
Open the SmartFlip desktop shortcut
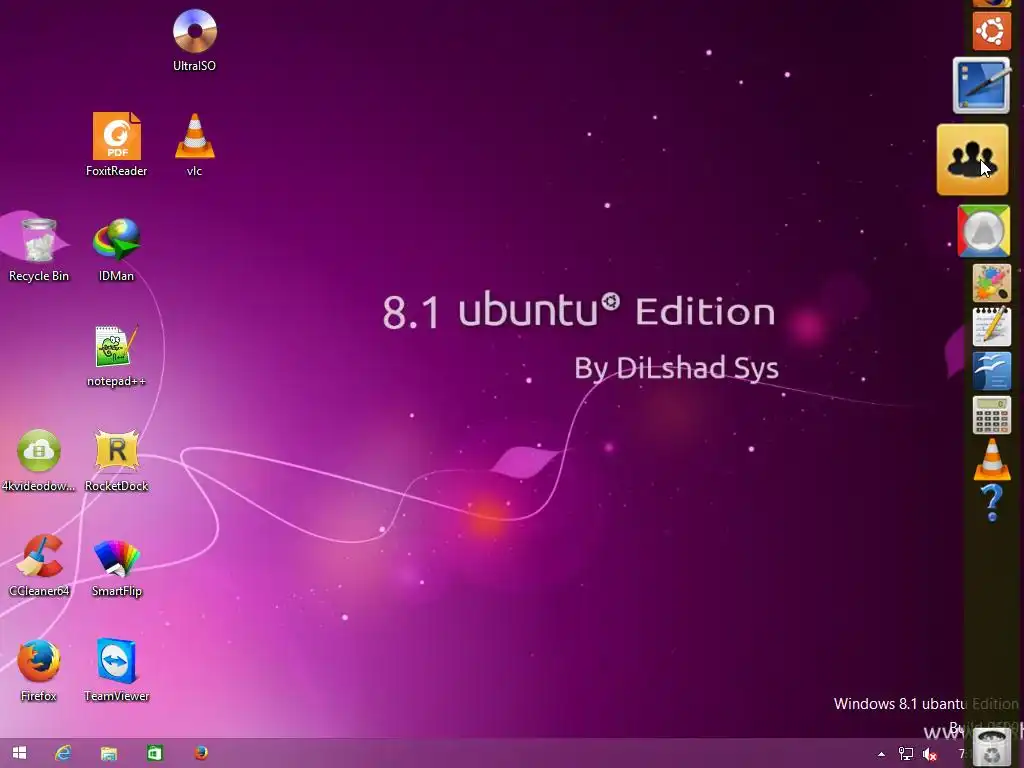tap(116, 566)
